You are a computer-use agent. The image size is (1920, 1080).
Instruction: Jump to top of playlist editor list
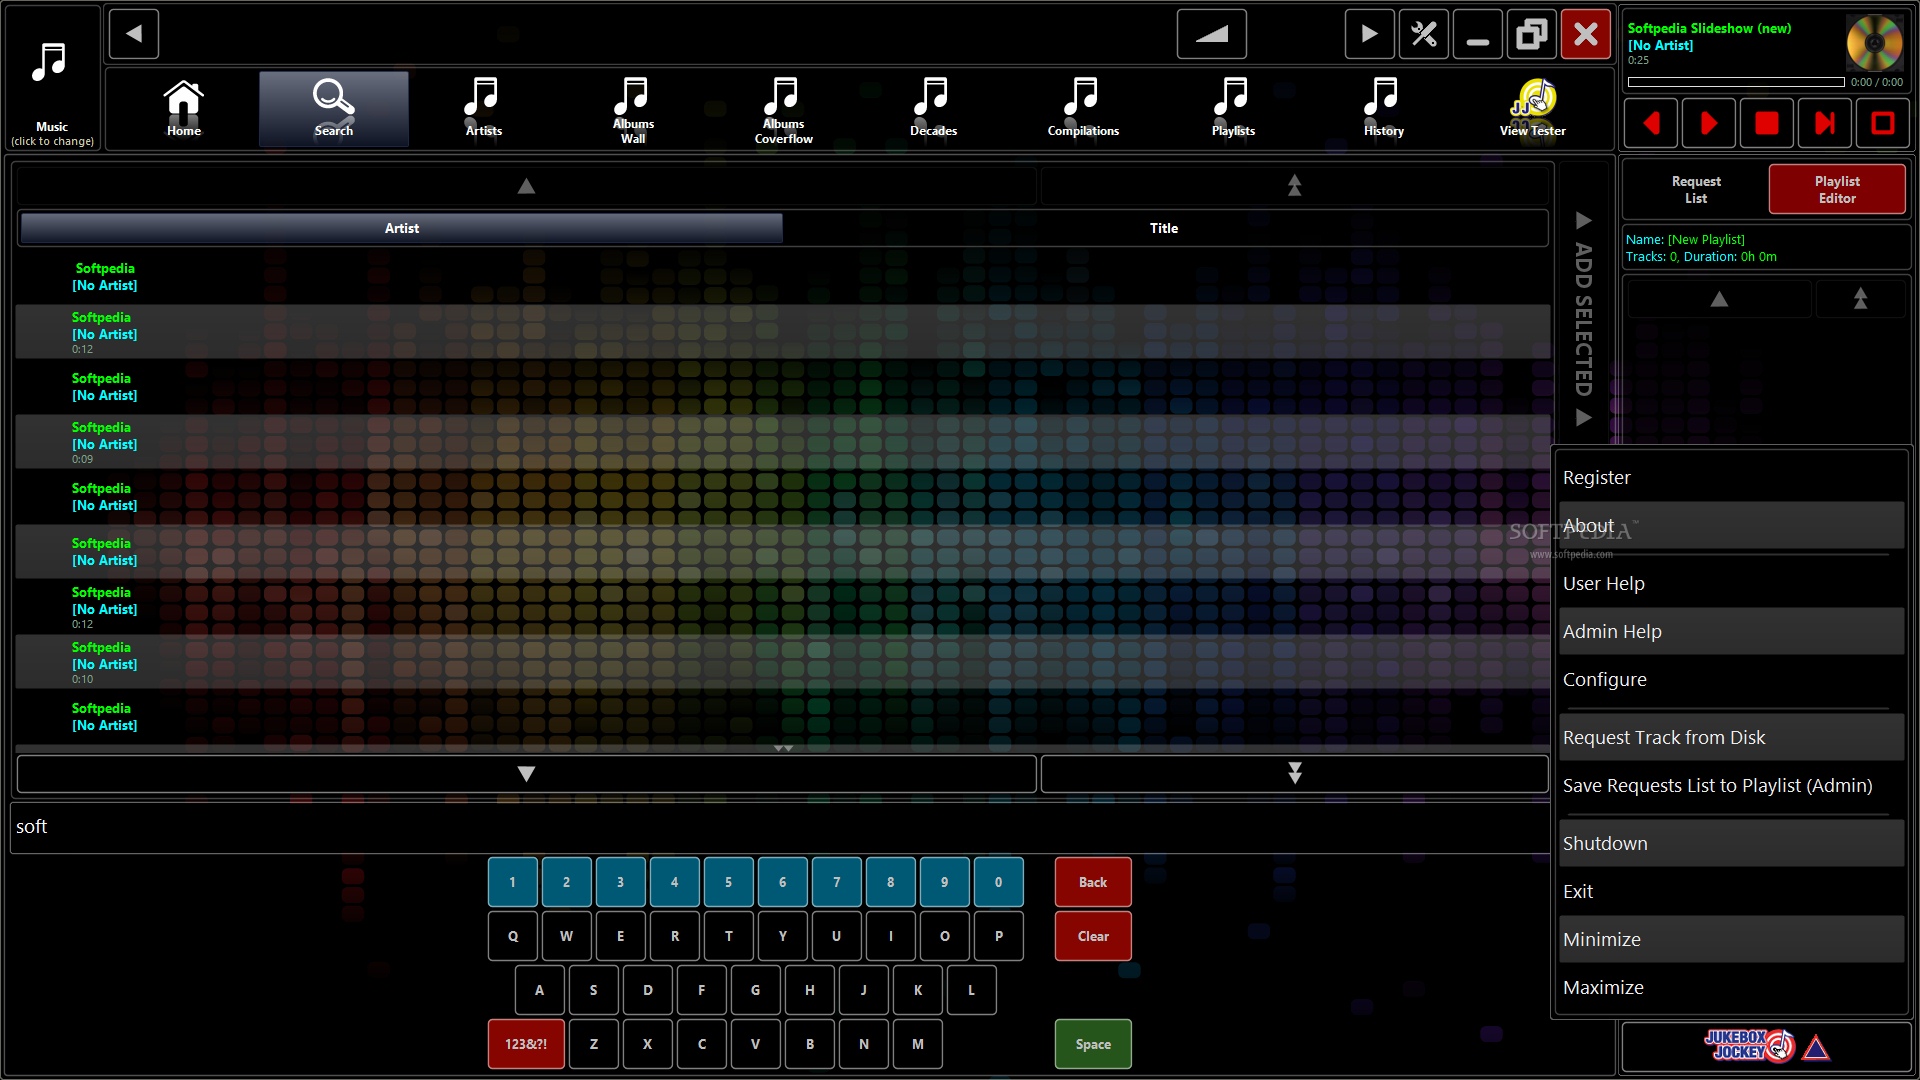[x=1860, y=299]
